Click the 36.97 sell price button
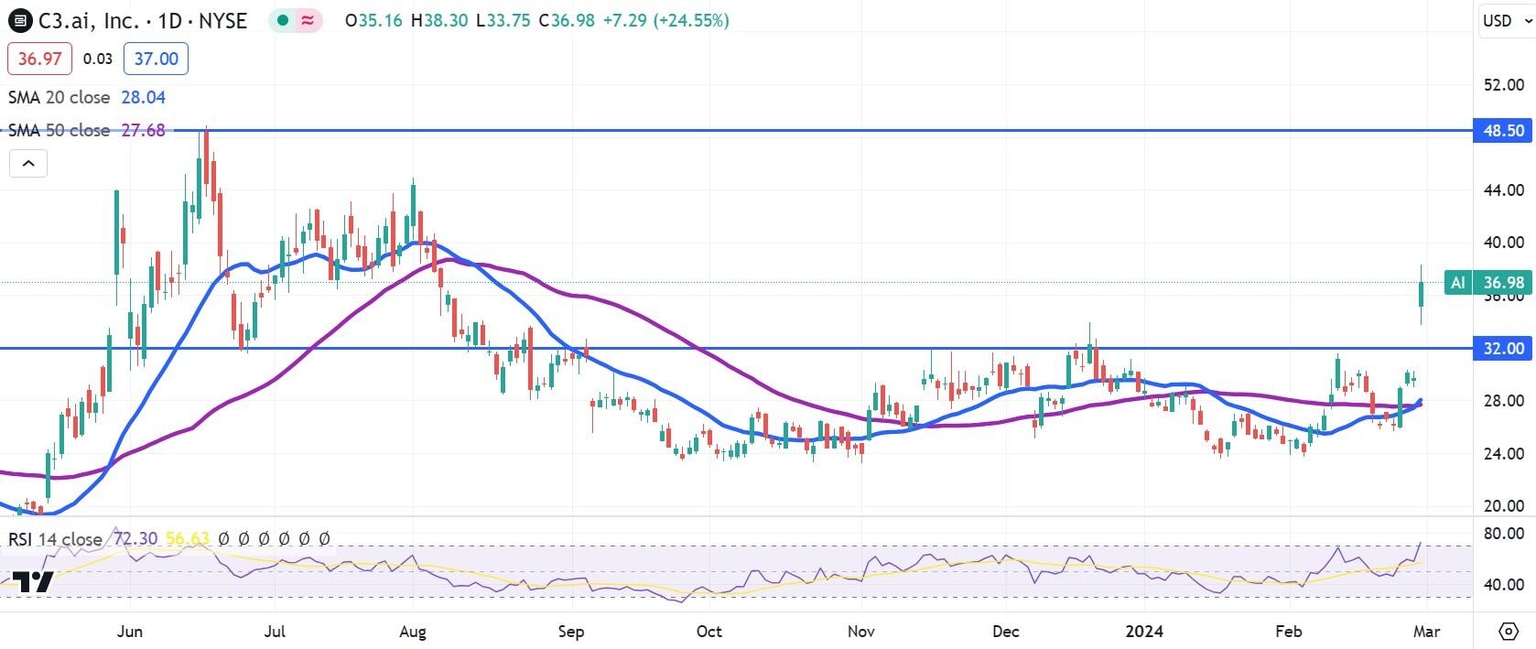This screenshot has height=649, width=1536. 40,59
